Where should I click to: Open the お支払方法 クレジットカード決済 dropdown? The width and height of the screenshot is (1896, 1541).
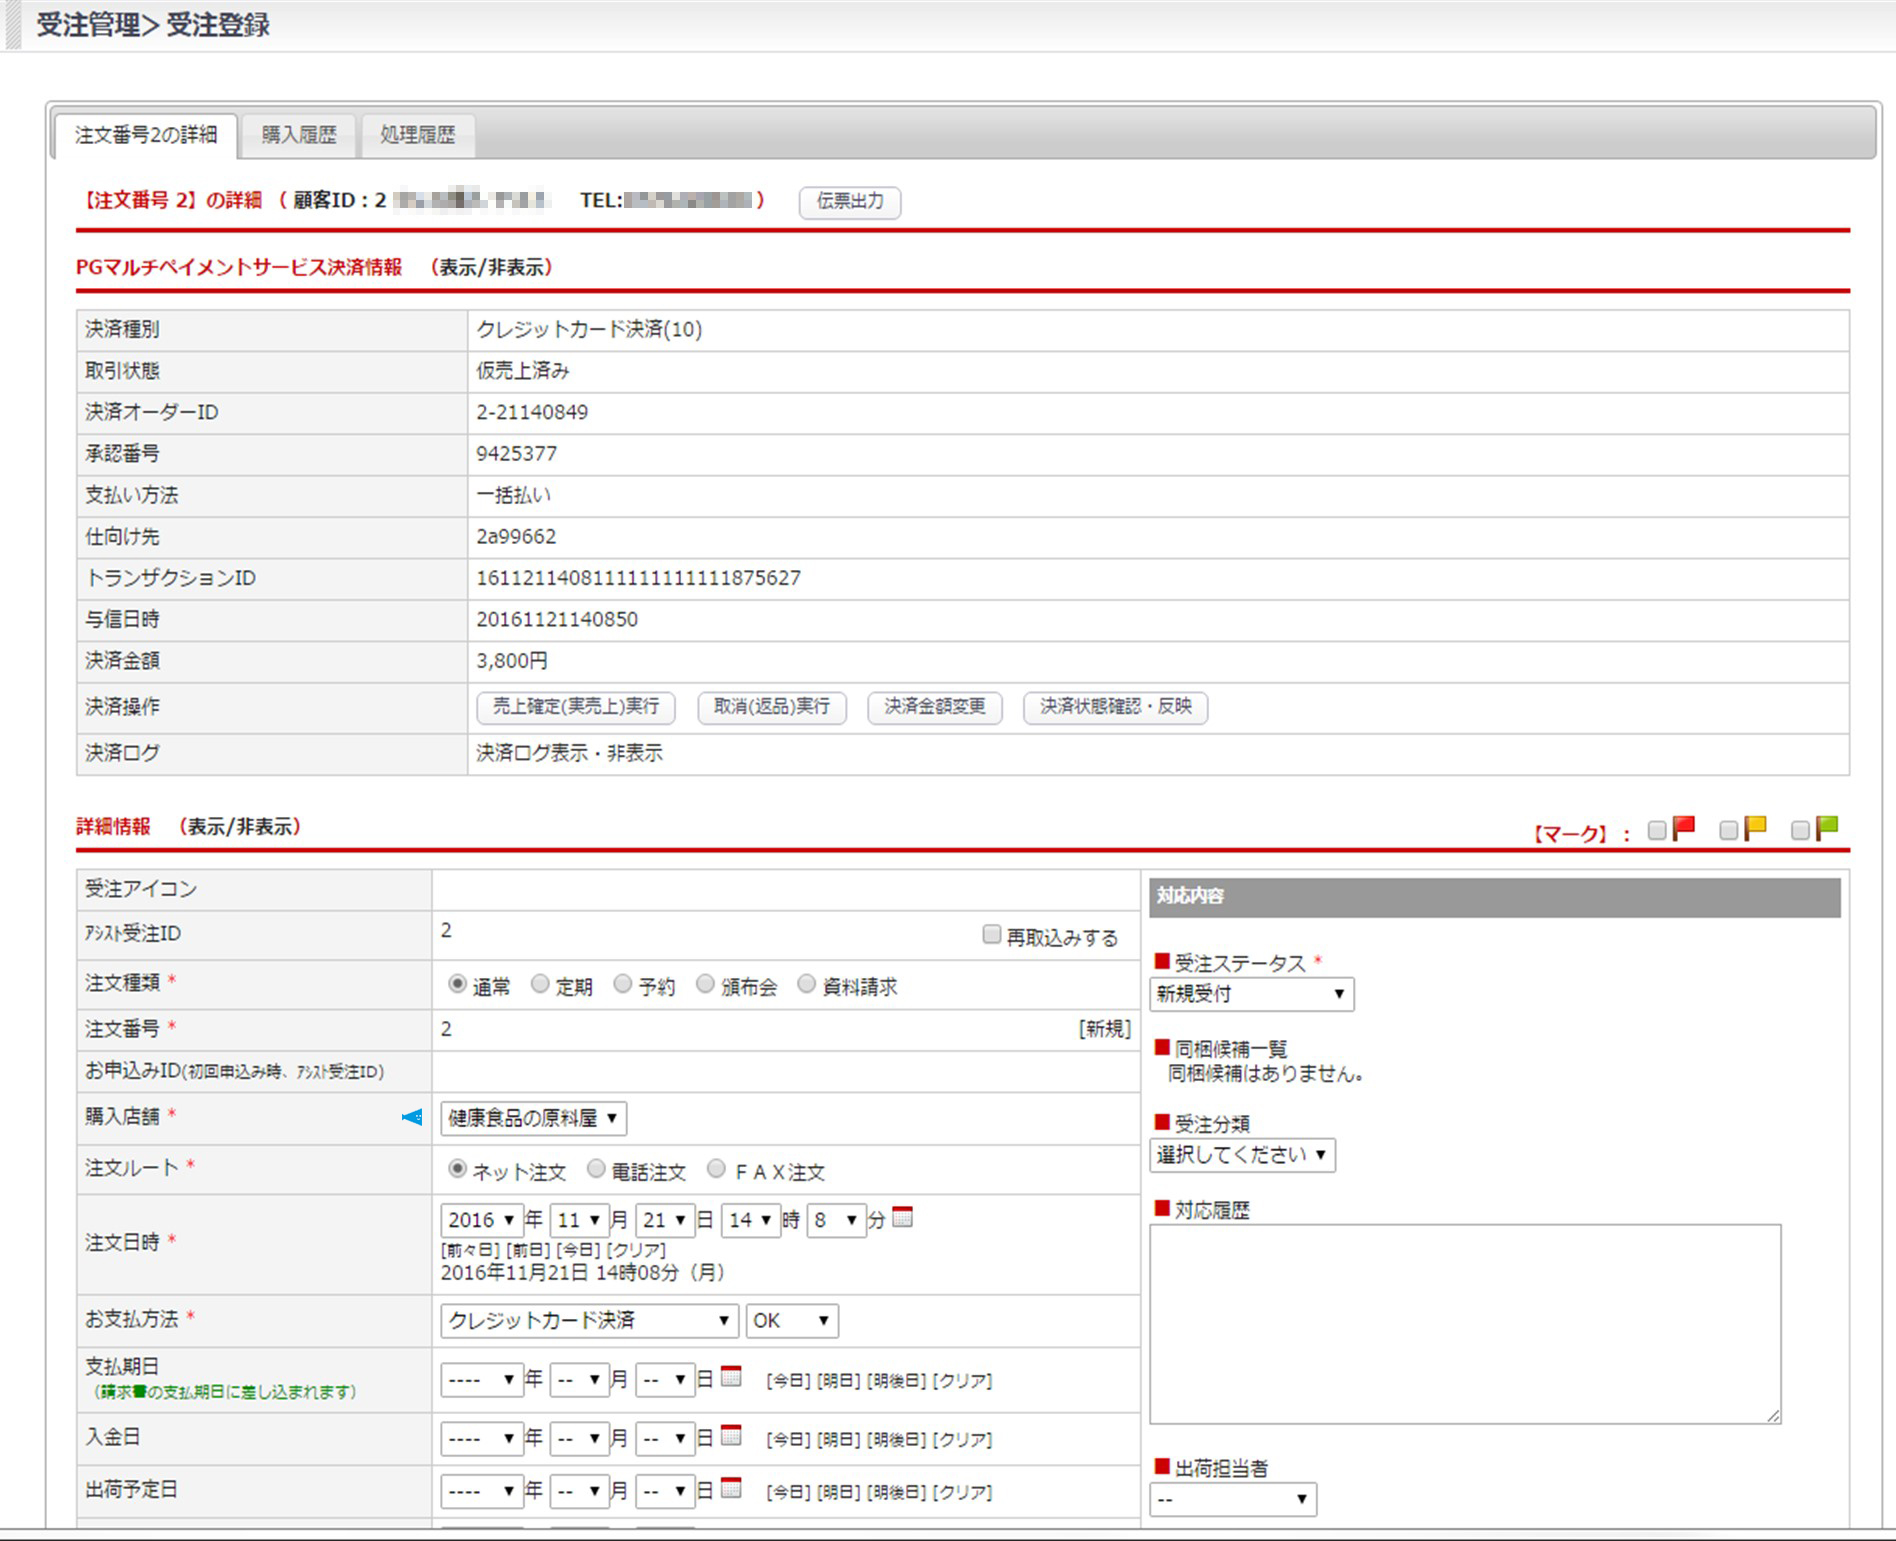(x=588, y=1320)
